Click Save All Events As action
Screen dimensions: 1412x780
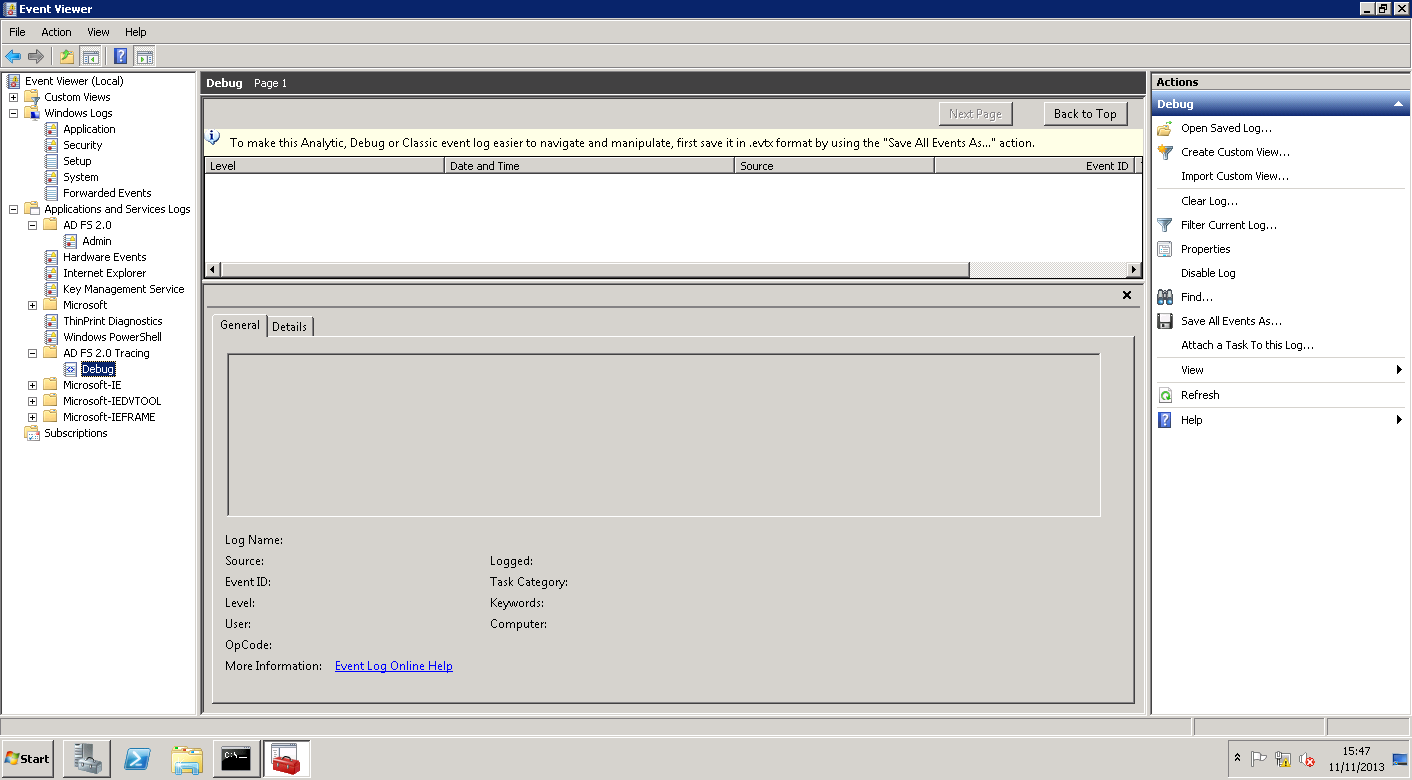(1231, 321)
